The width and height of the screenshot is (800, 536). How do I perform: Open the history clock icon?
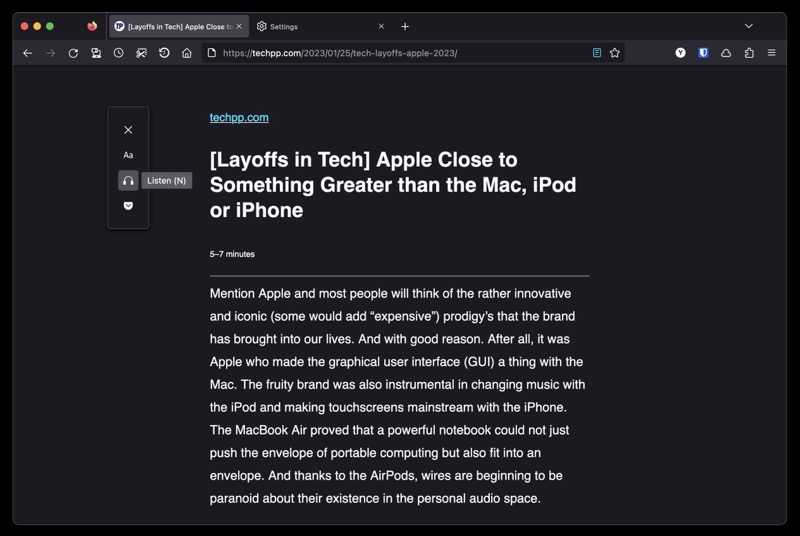118,53
